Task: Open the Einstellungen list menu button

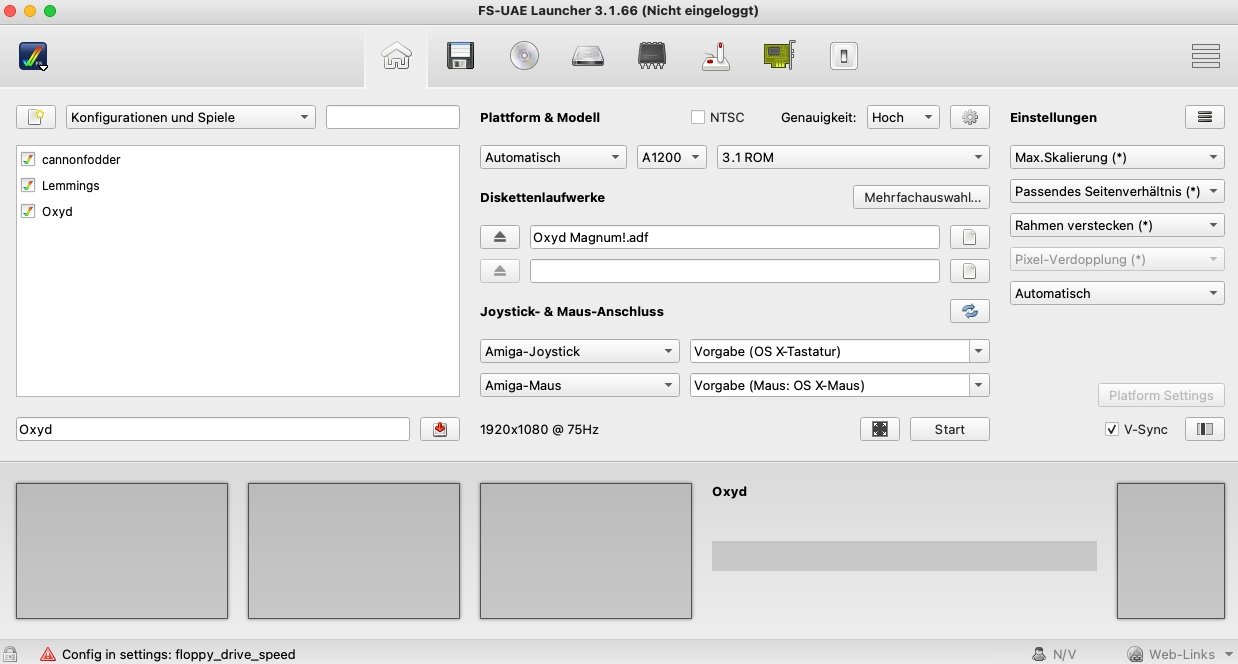Action: [1205, 117]
